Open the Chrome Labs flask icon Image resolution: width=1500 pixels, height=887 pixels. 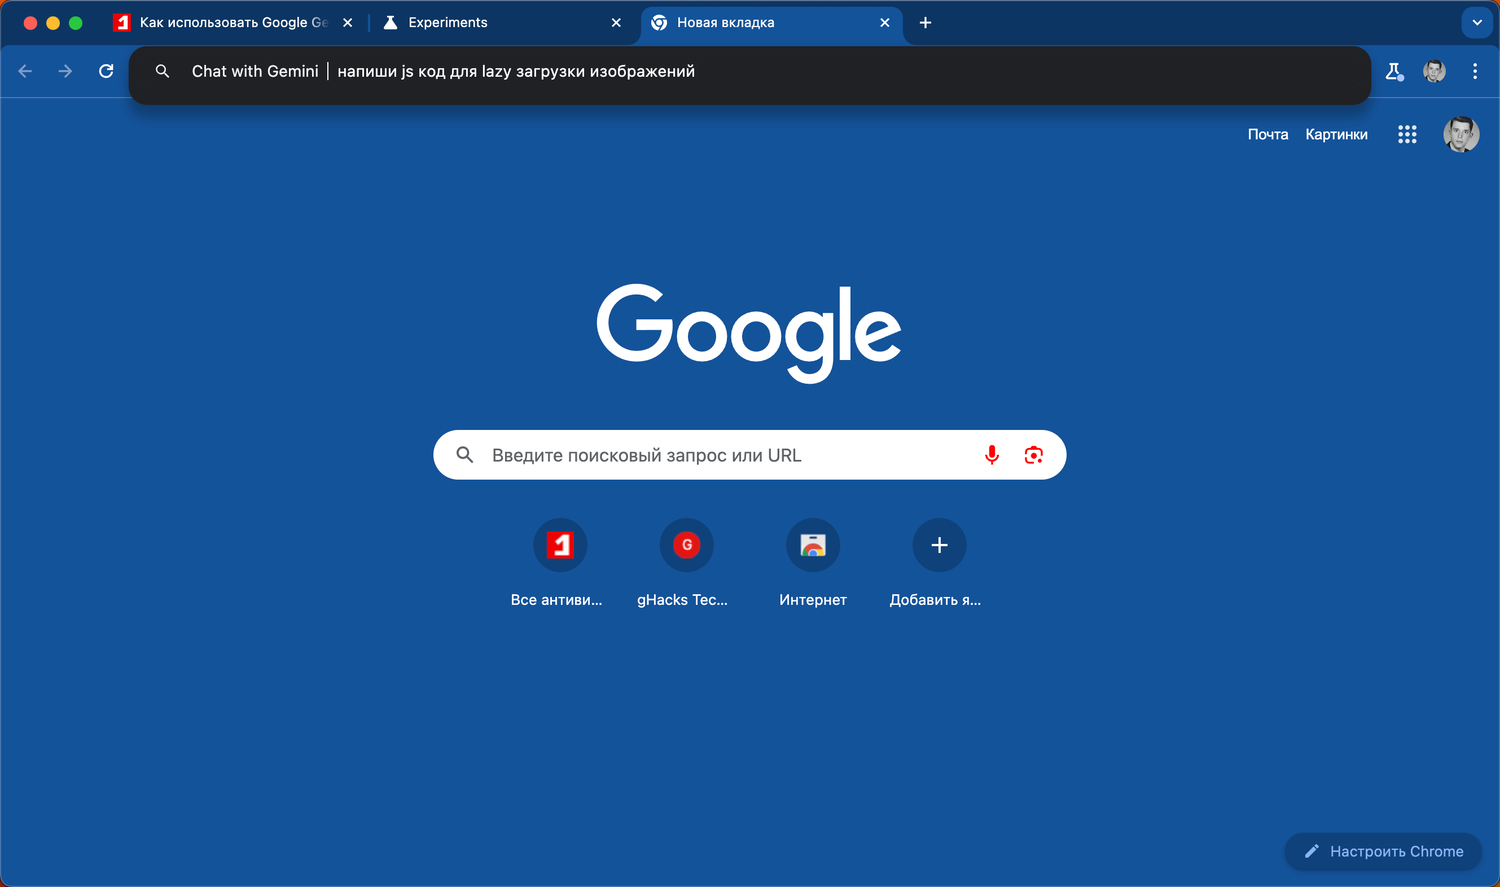1394,71
